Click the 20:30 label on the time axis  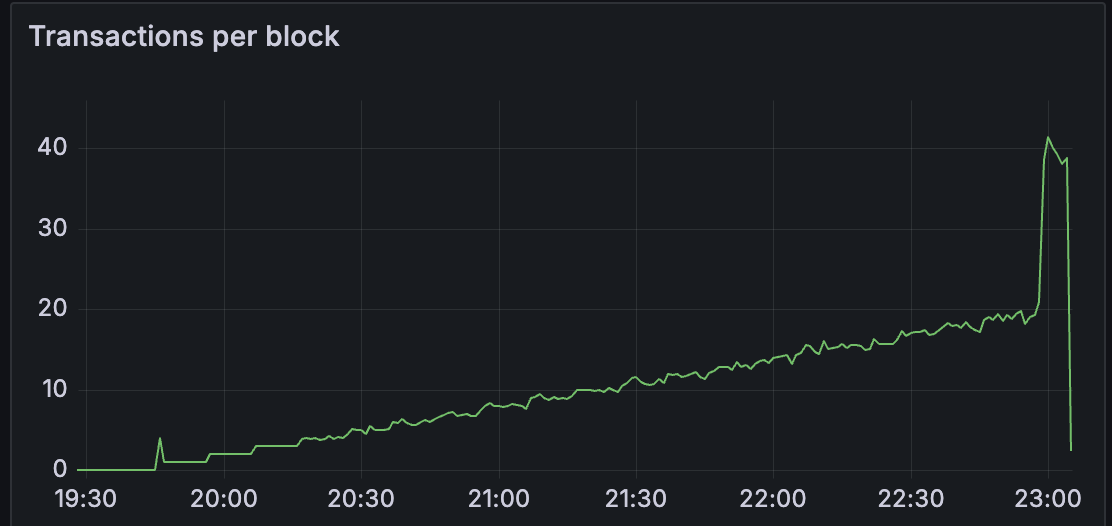(x=361, y=497)
